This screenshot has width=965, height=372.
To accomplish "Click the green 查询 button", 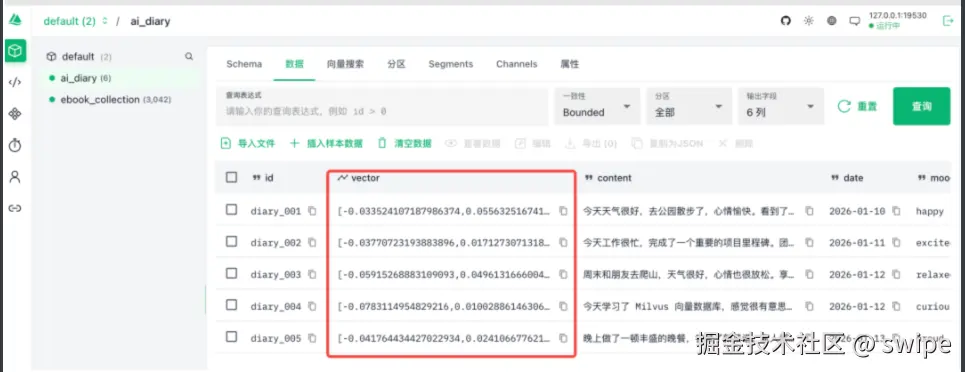I will click(921, 106).
